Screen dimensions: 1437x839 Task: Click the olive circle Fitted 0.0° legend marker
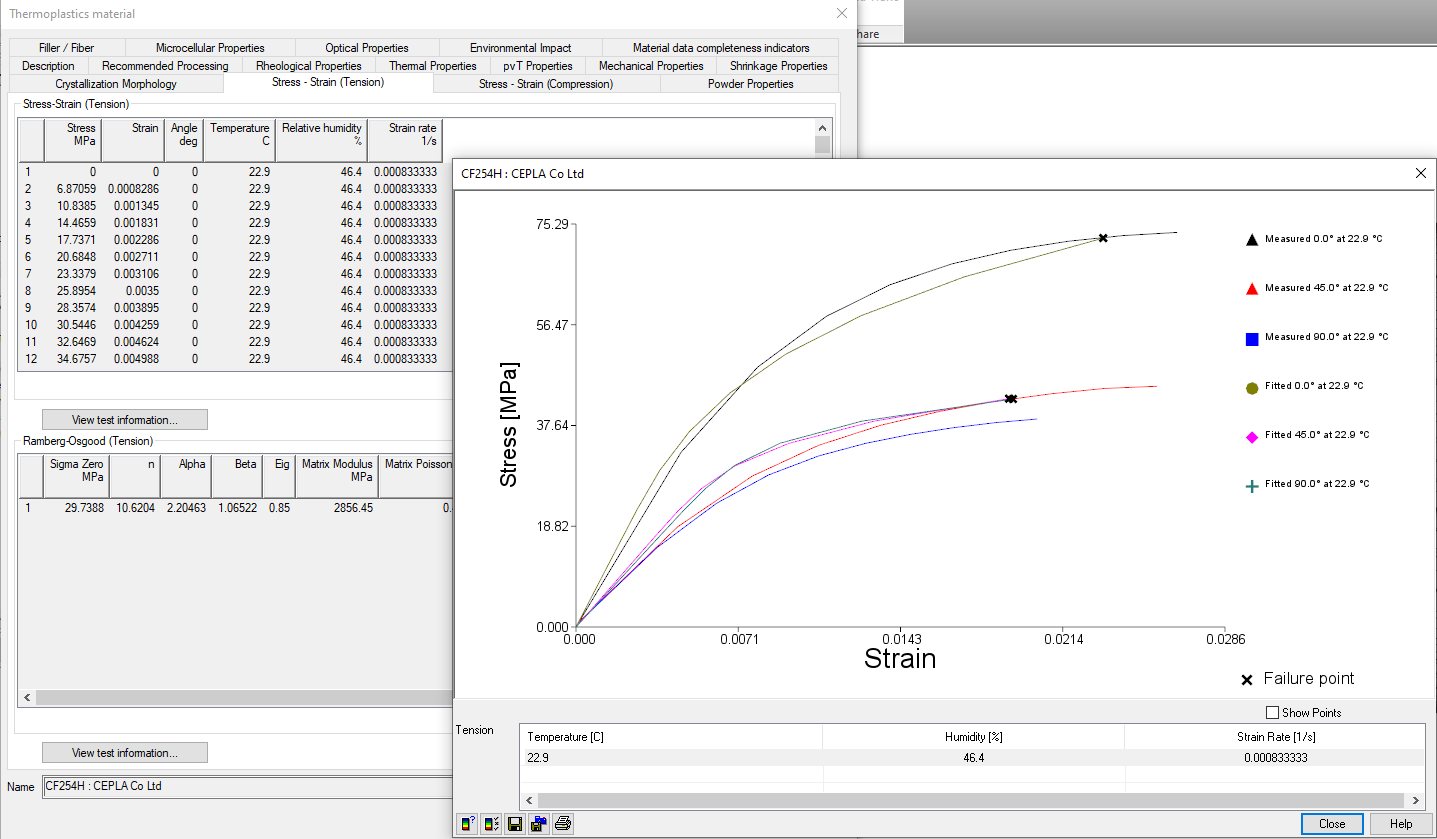(x=1251, y=387)
